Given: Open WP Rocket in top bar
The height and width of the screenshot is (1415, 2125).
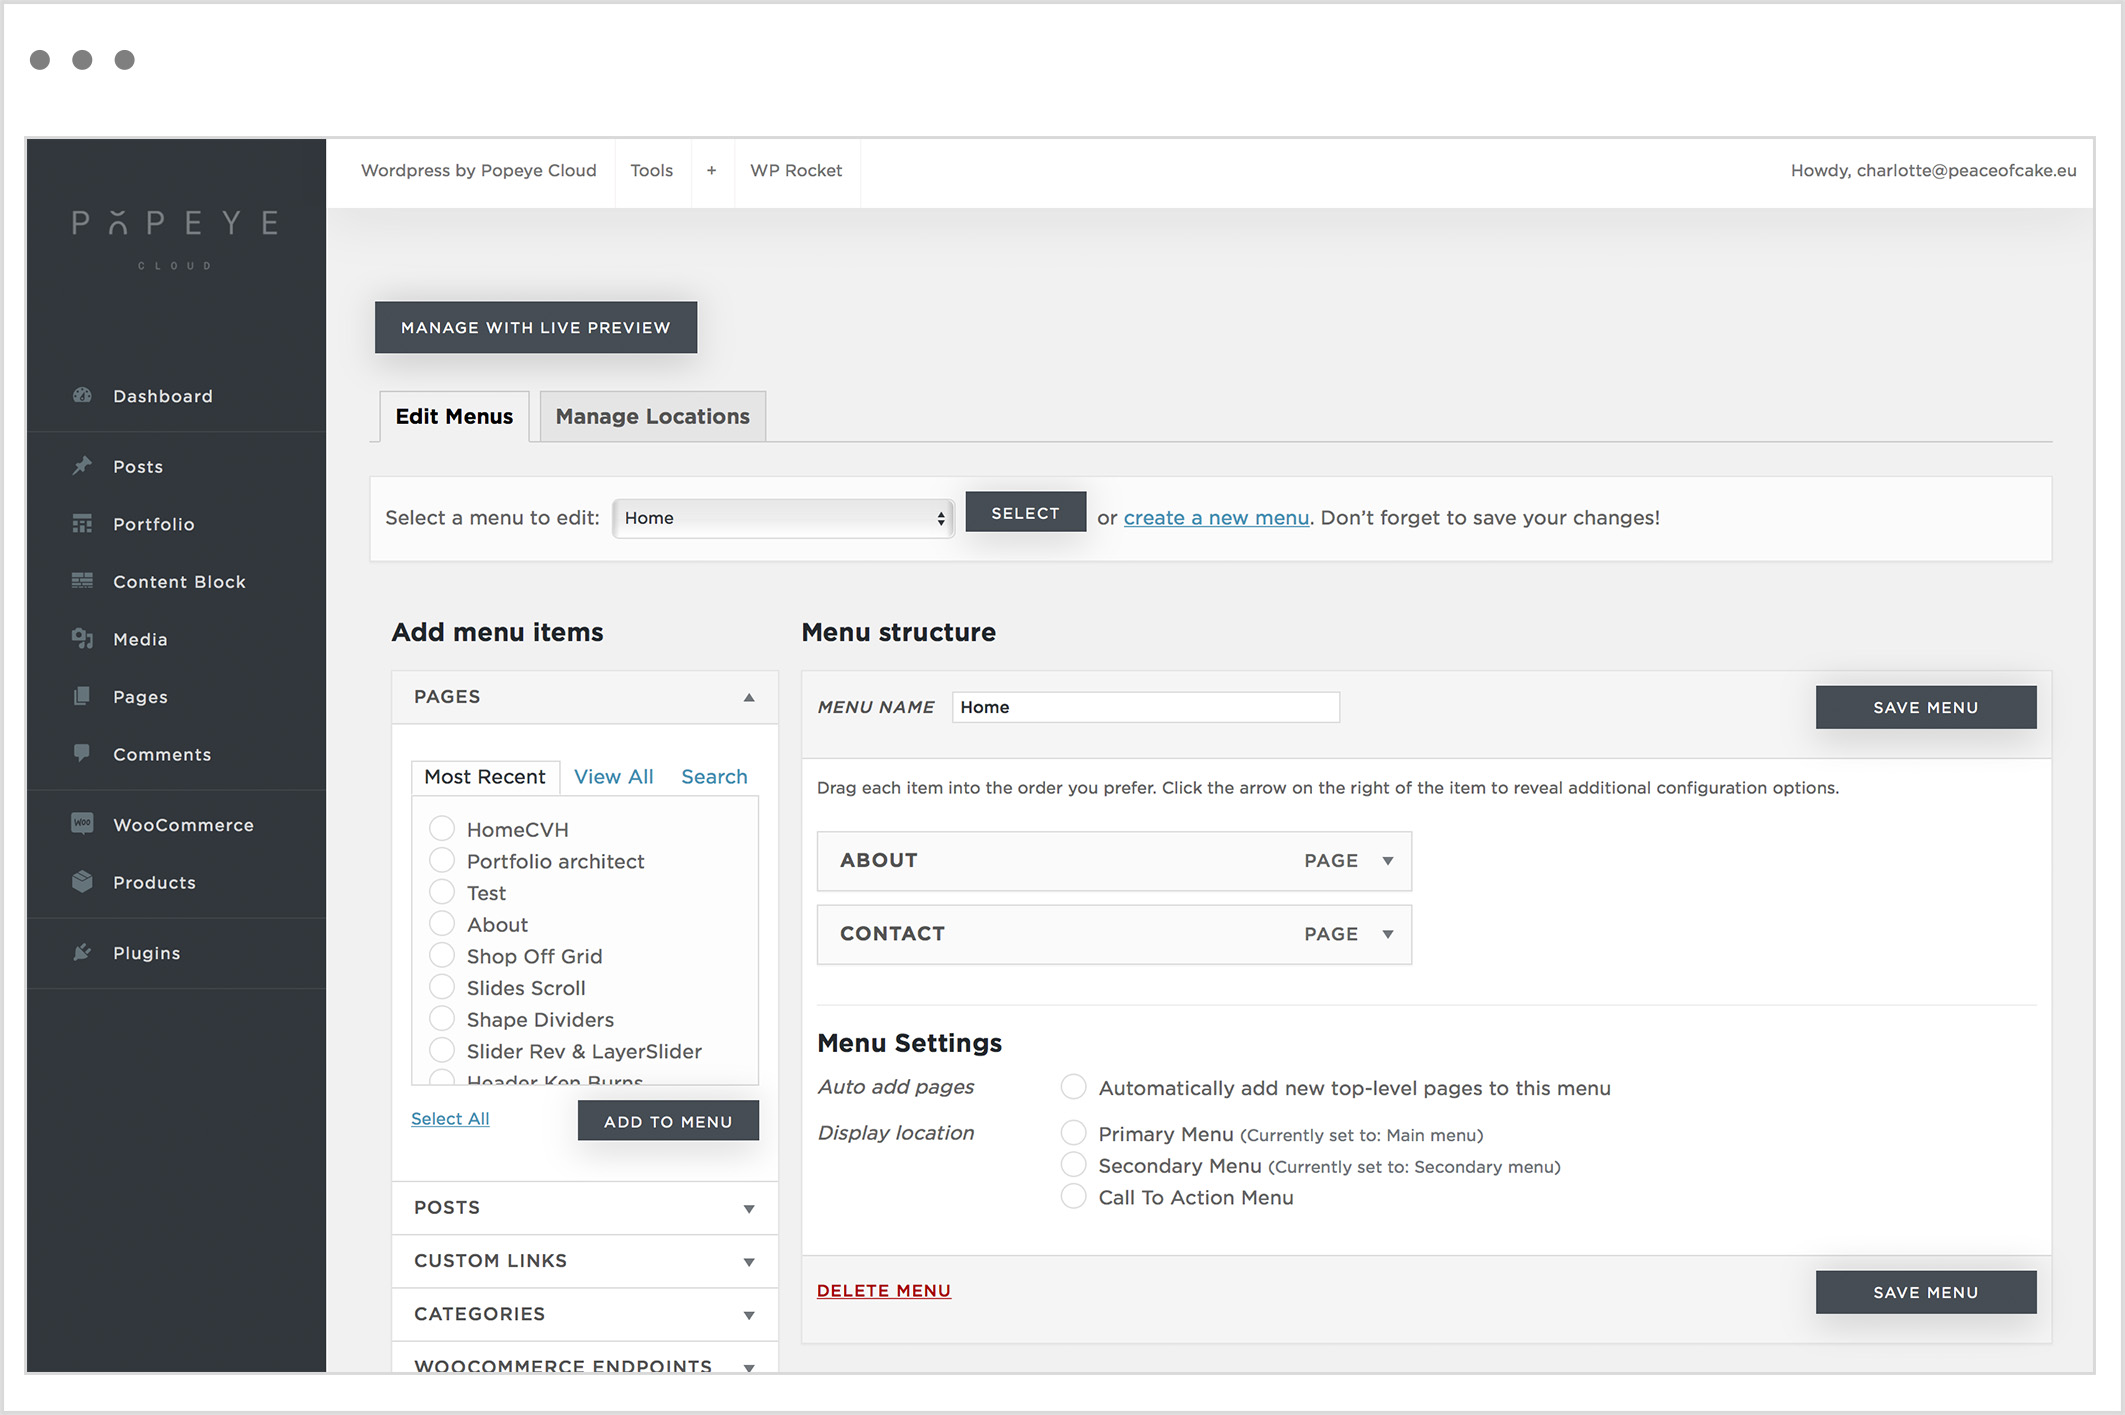Looking at the screenshot, I should 796,171.
